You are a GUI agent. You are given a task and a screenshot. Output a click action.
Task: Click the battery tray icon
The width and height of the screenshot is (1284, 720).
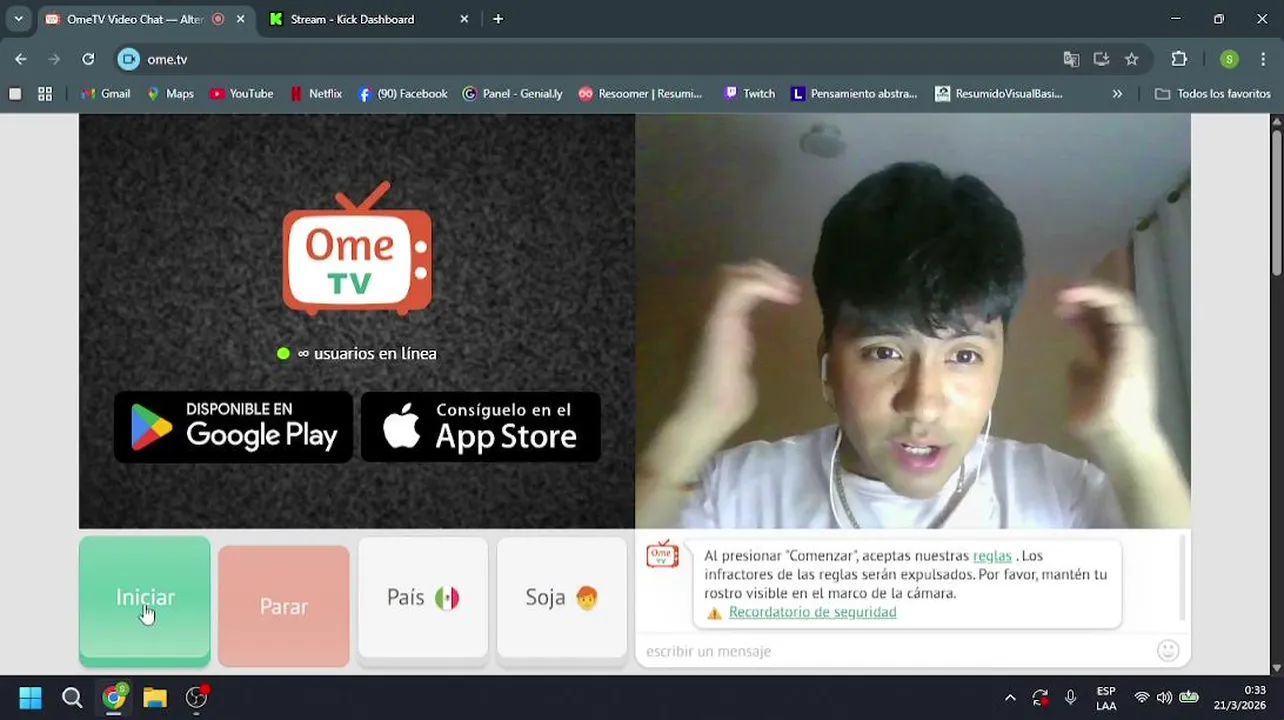(1189, 698)
